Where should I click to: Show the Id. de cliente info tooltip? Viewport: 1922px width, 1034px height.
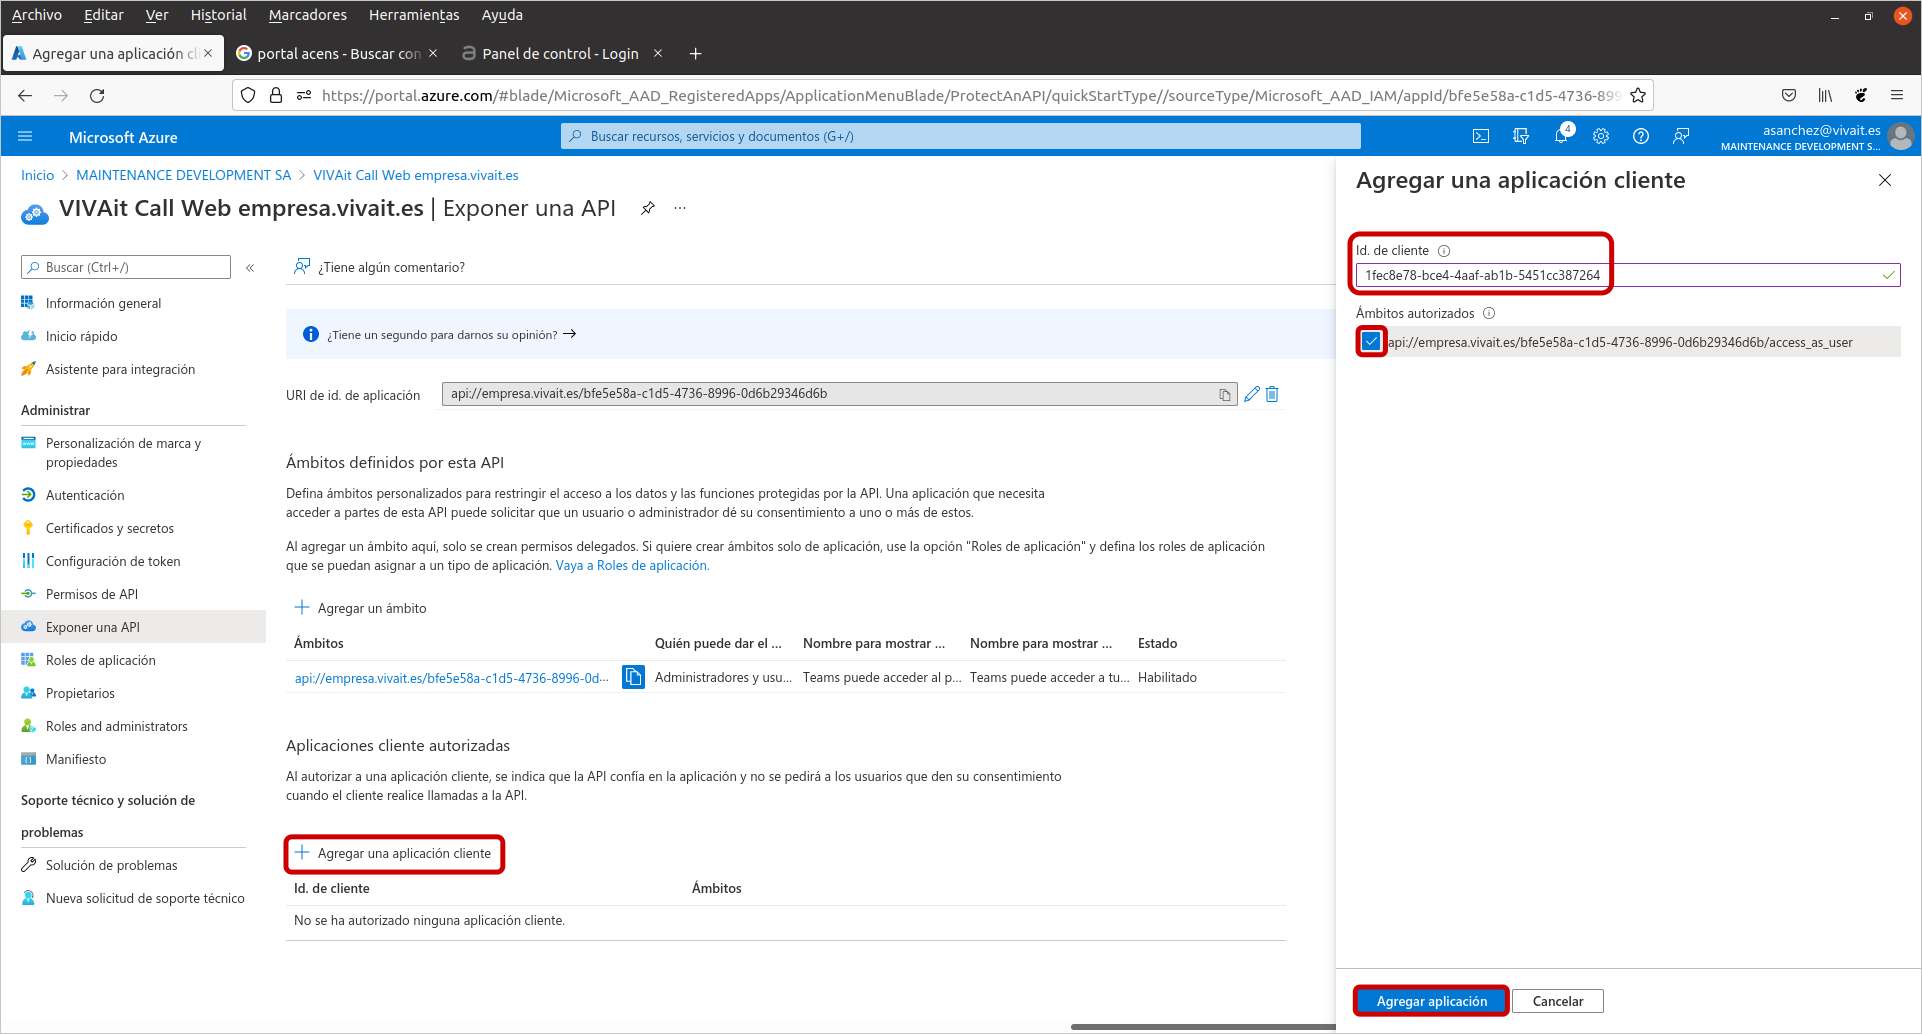(x=1444, y=251)
